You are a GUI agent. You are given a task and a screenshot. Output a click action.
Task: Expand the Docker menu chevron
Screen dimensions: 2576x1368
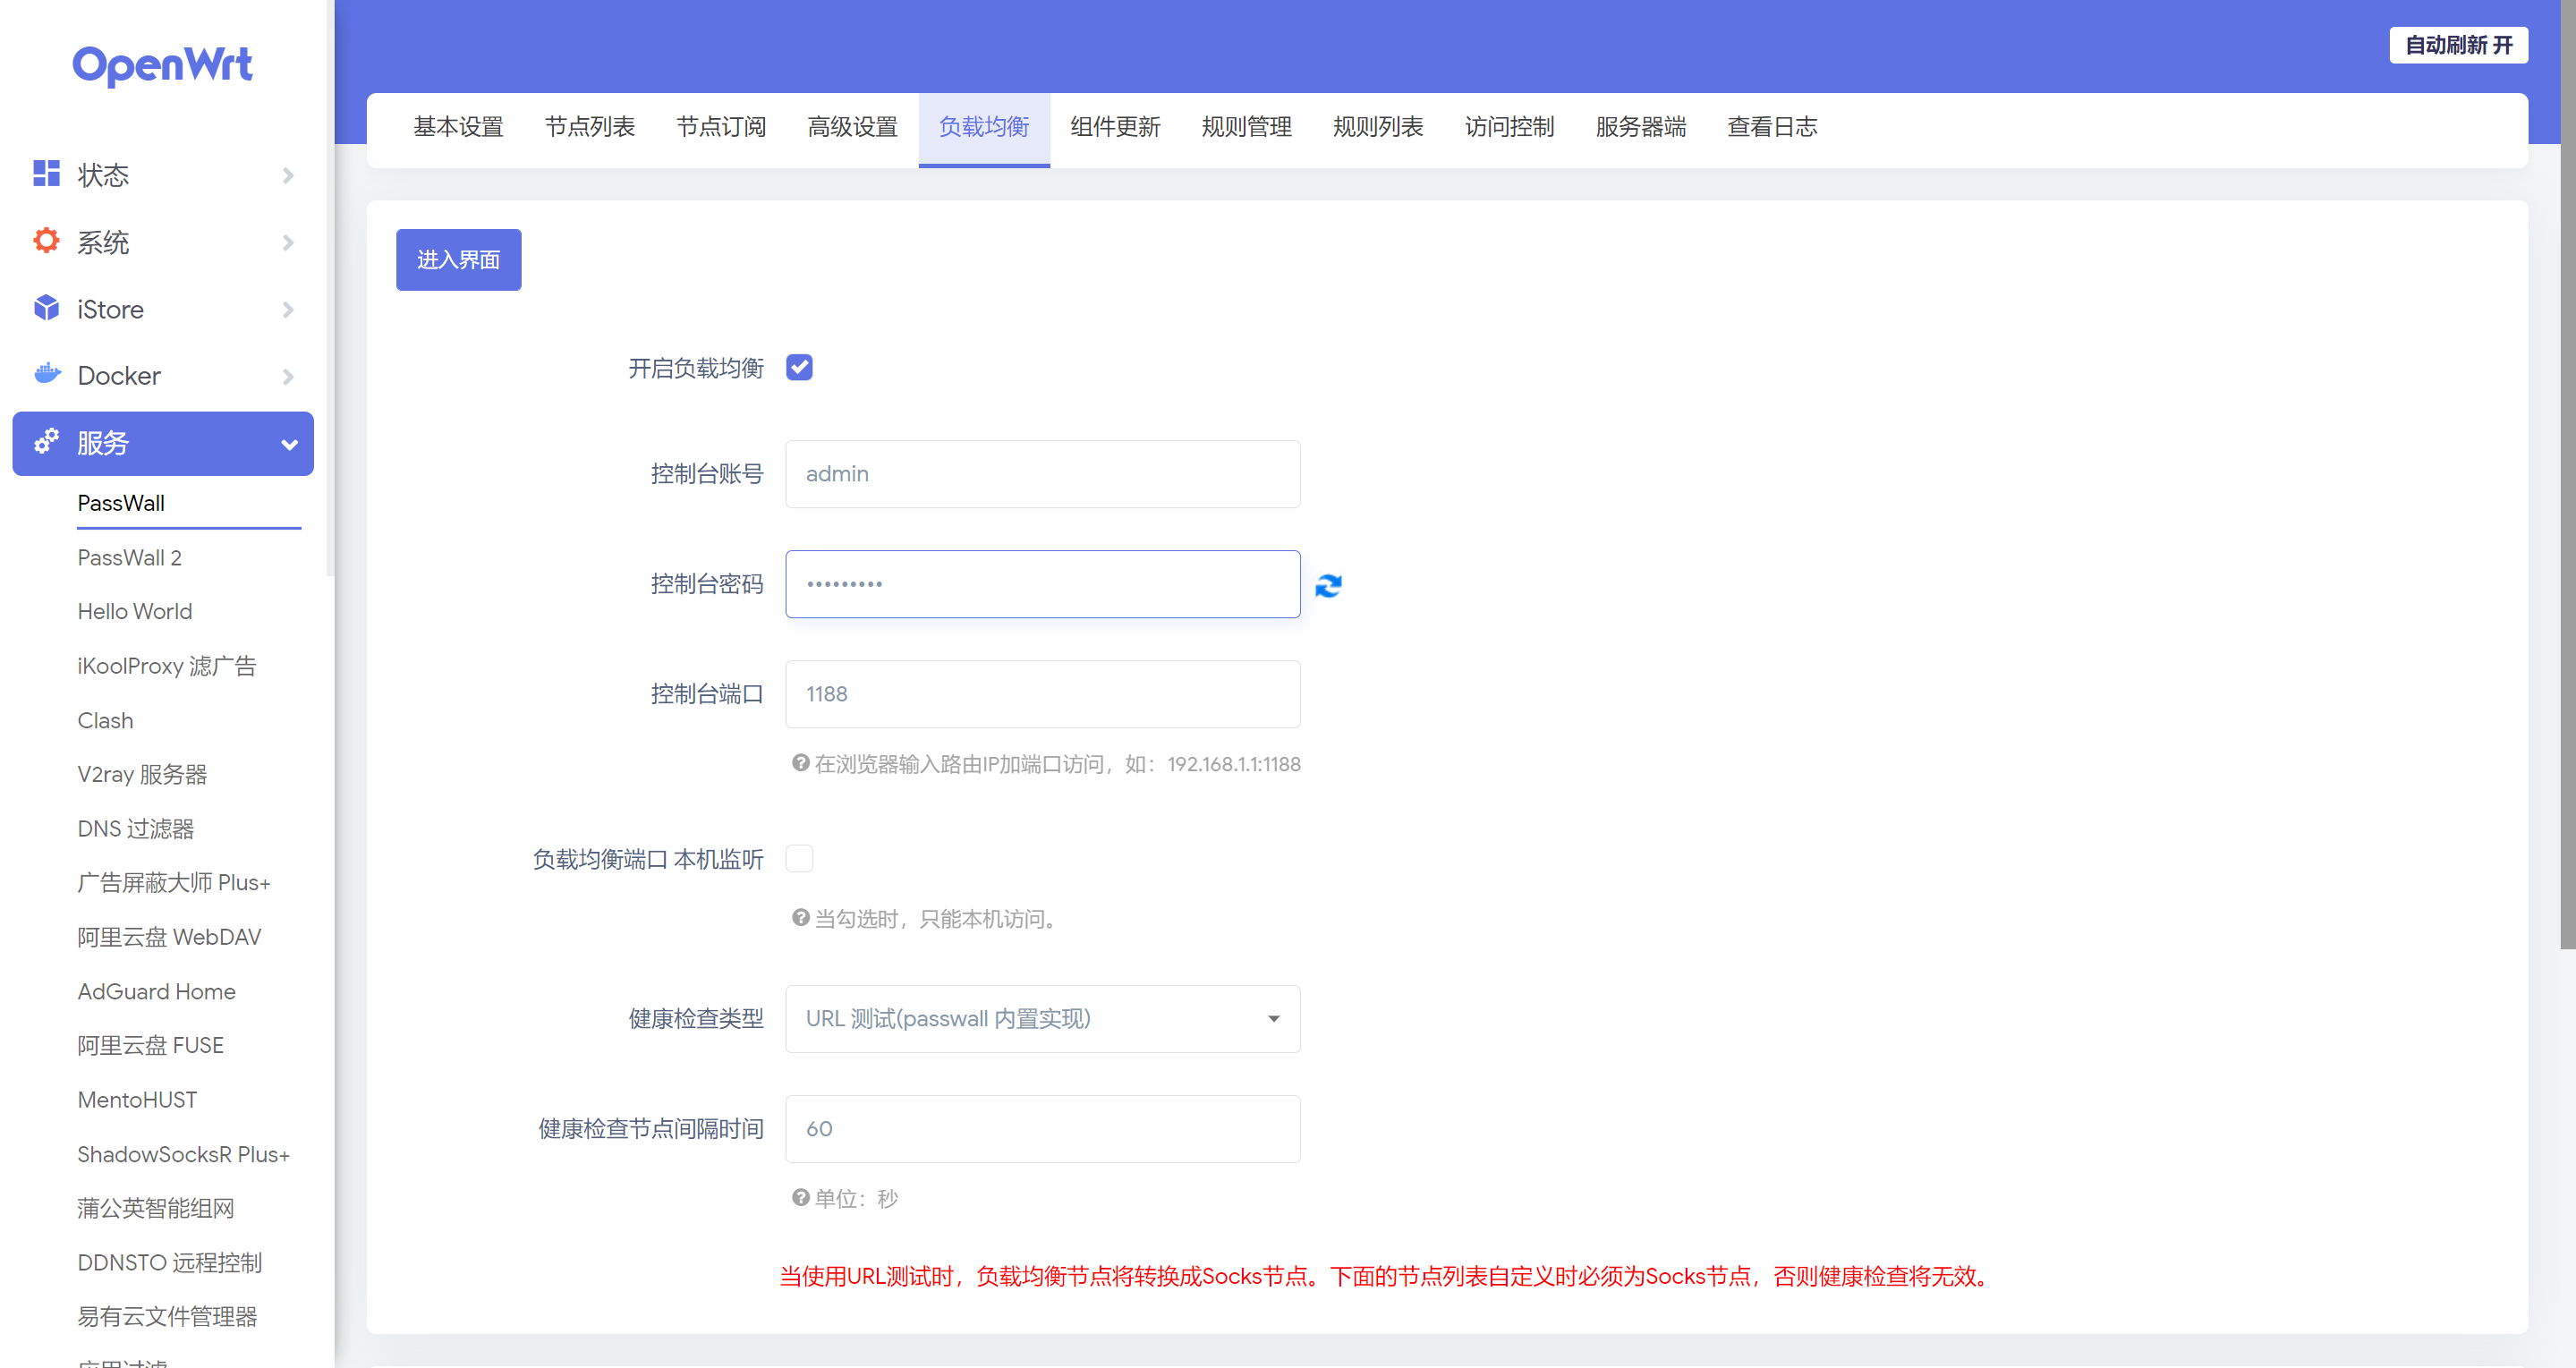click(288, 376)
